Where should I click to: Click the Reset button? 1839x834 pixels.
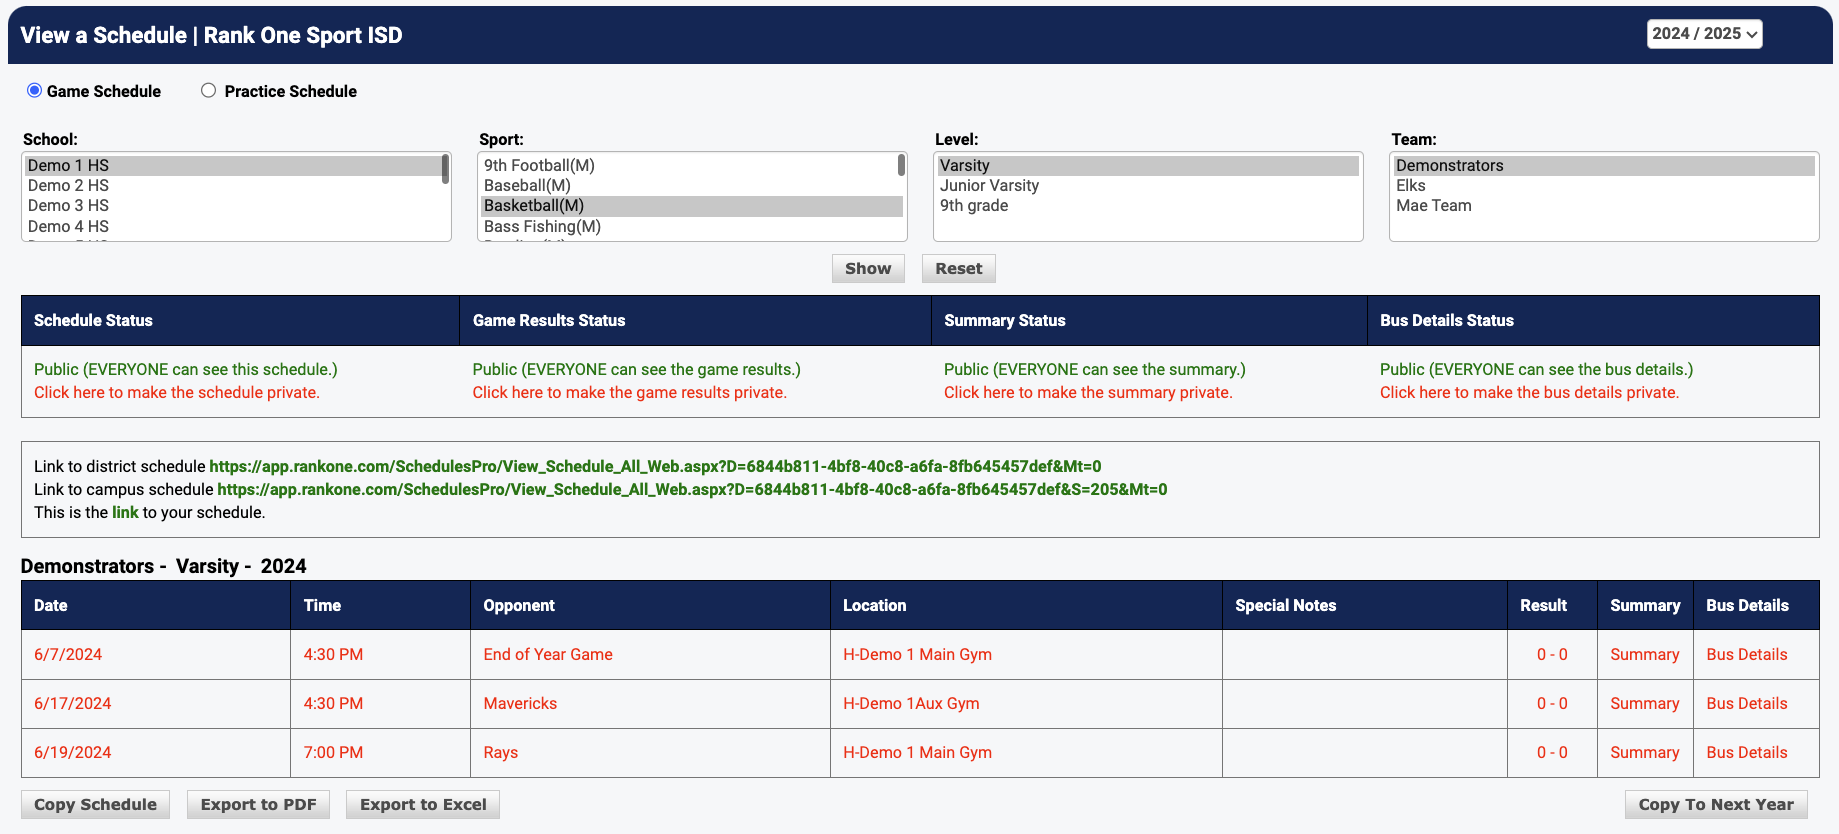tap(959, 268)
